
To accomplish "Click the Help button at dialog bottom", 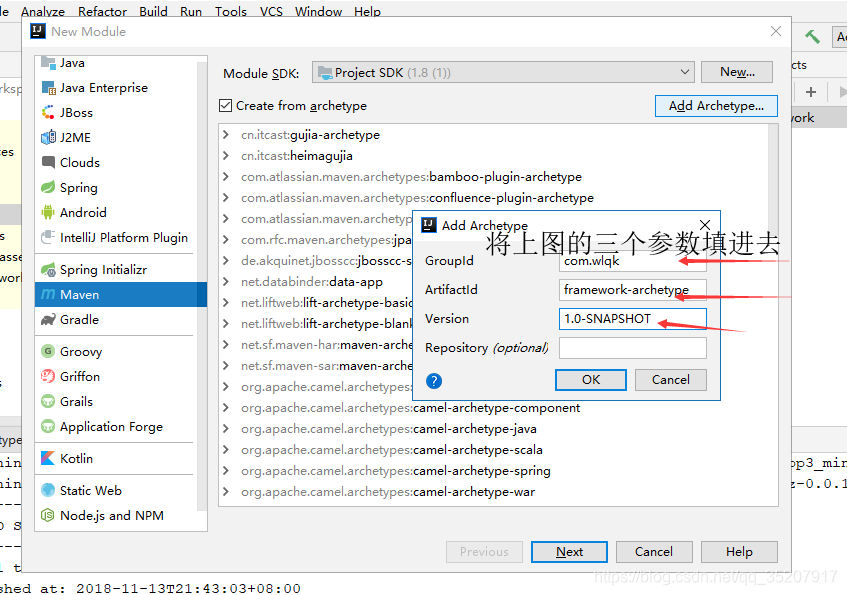I will tap(739, 552).
